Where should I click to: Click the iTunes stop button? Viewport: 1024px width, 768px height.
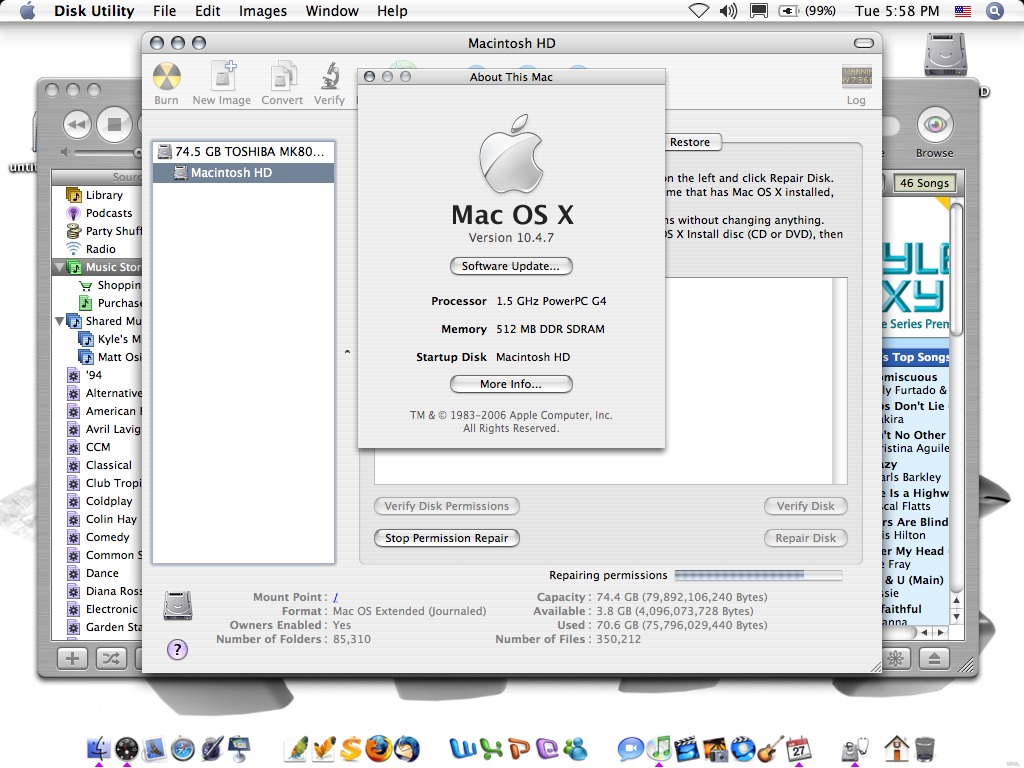coord(114,124)
